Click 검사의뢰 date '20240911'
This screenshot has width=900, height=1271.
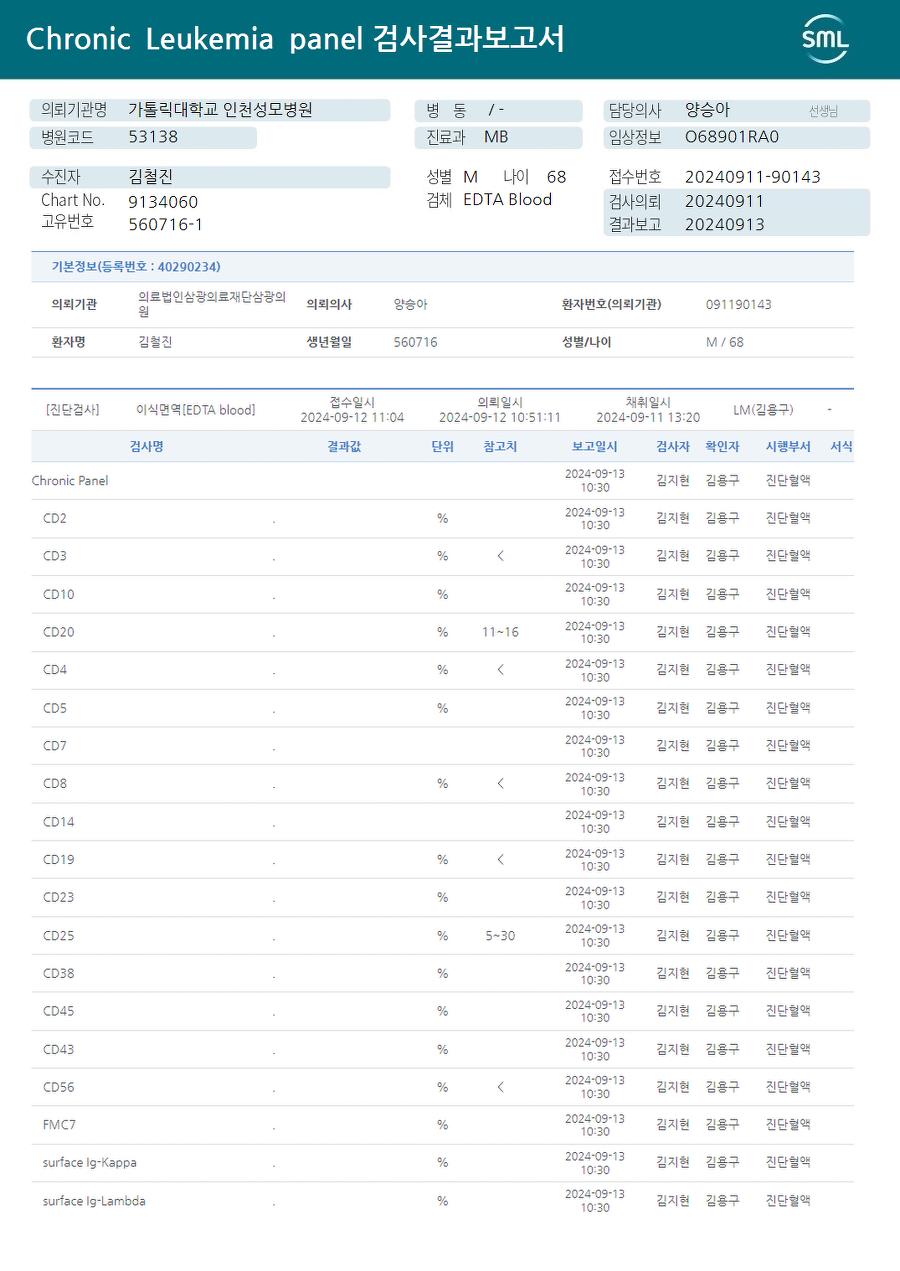pyautogui.click(x=725, y=201)
